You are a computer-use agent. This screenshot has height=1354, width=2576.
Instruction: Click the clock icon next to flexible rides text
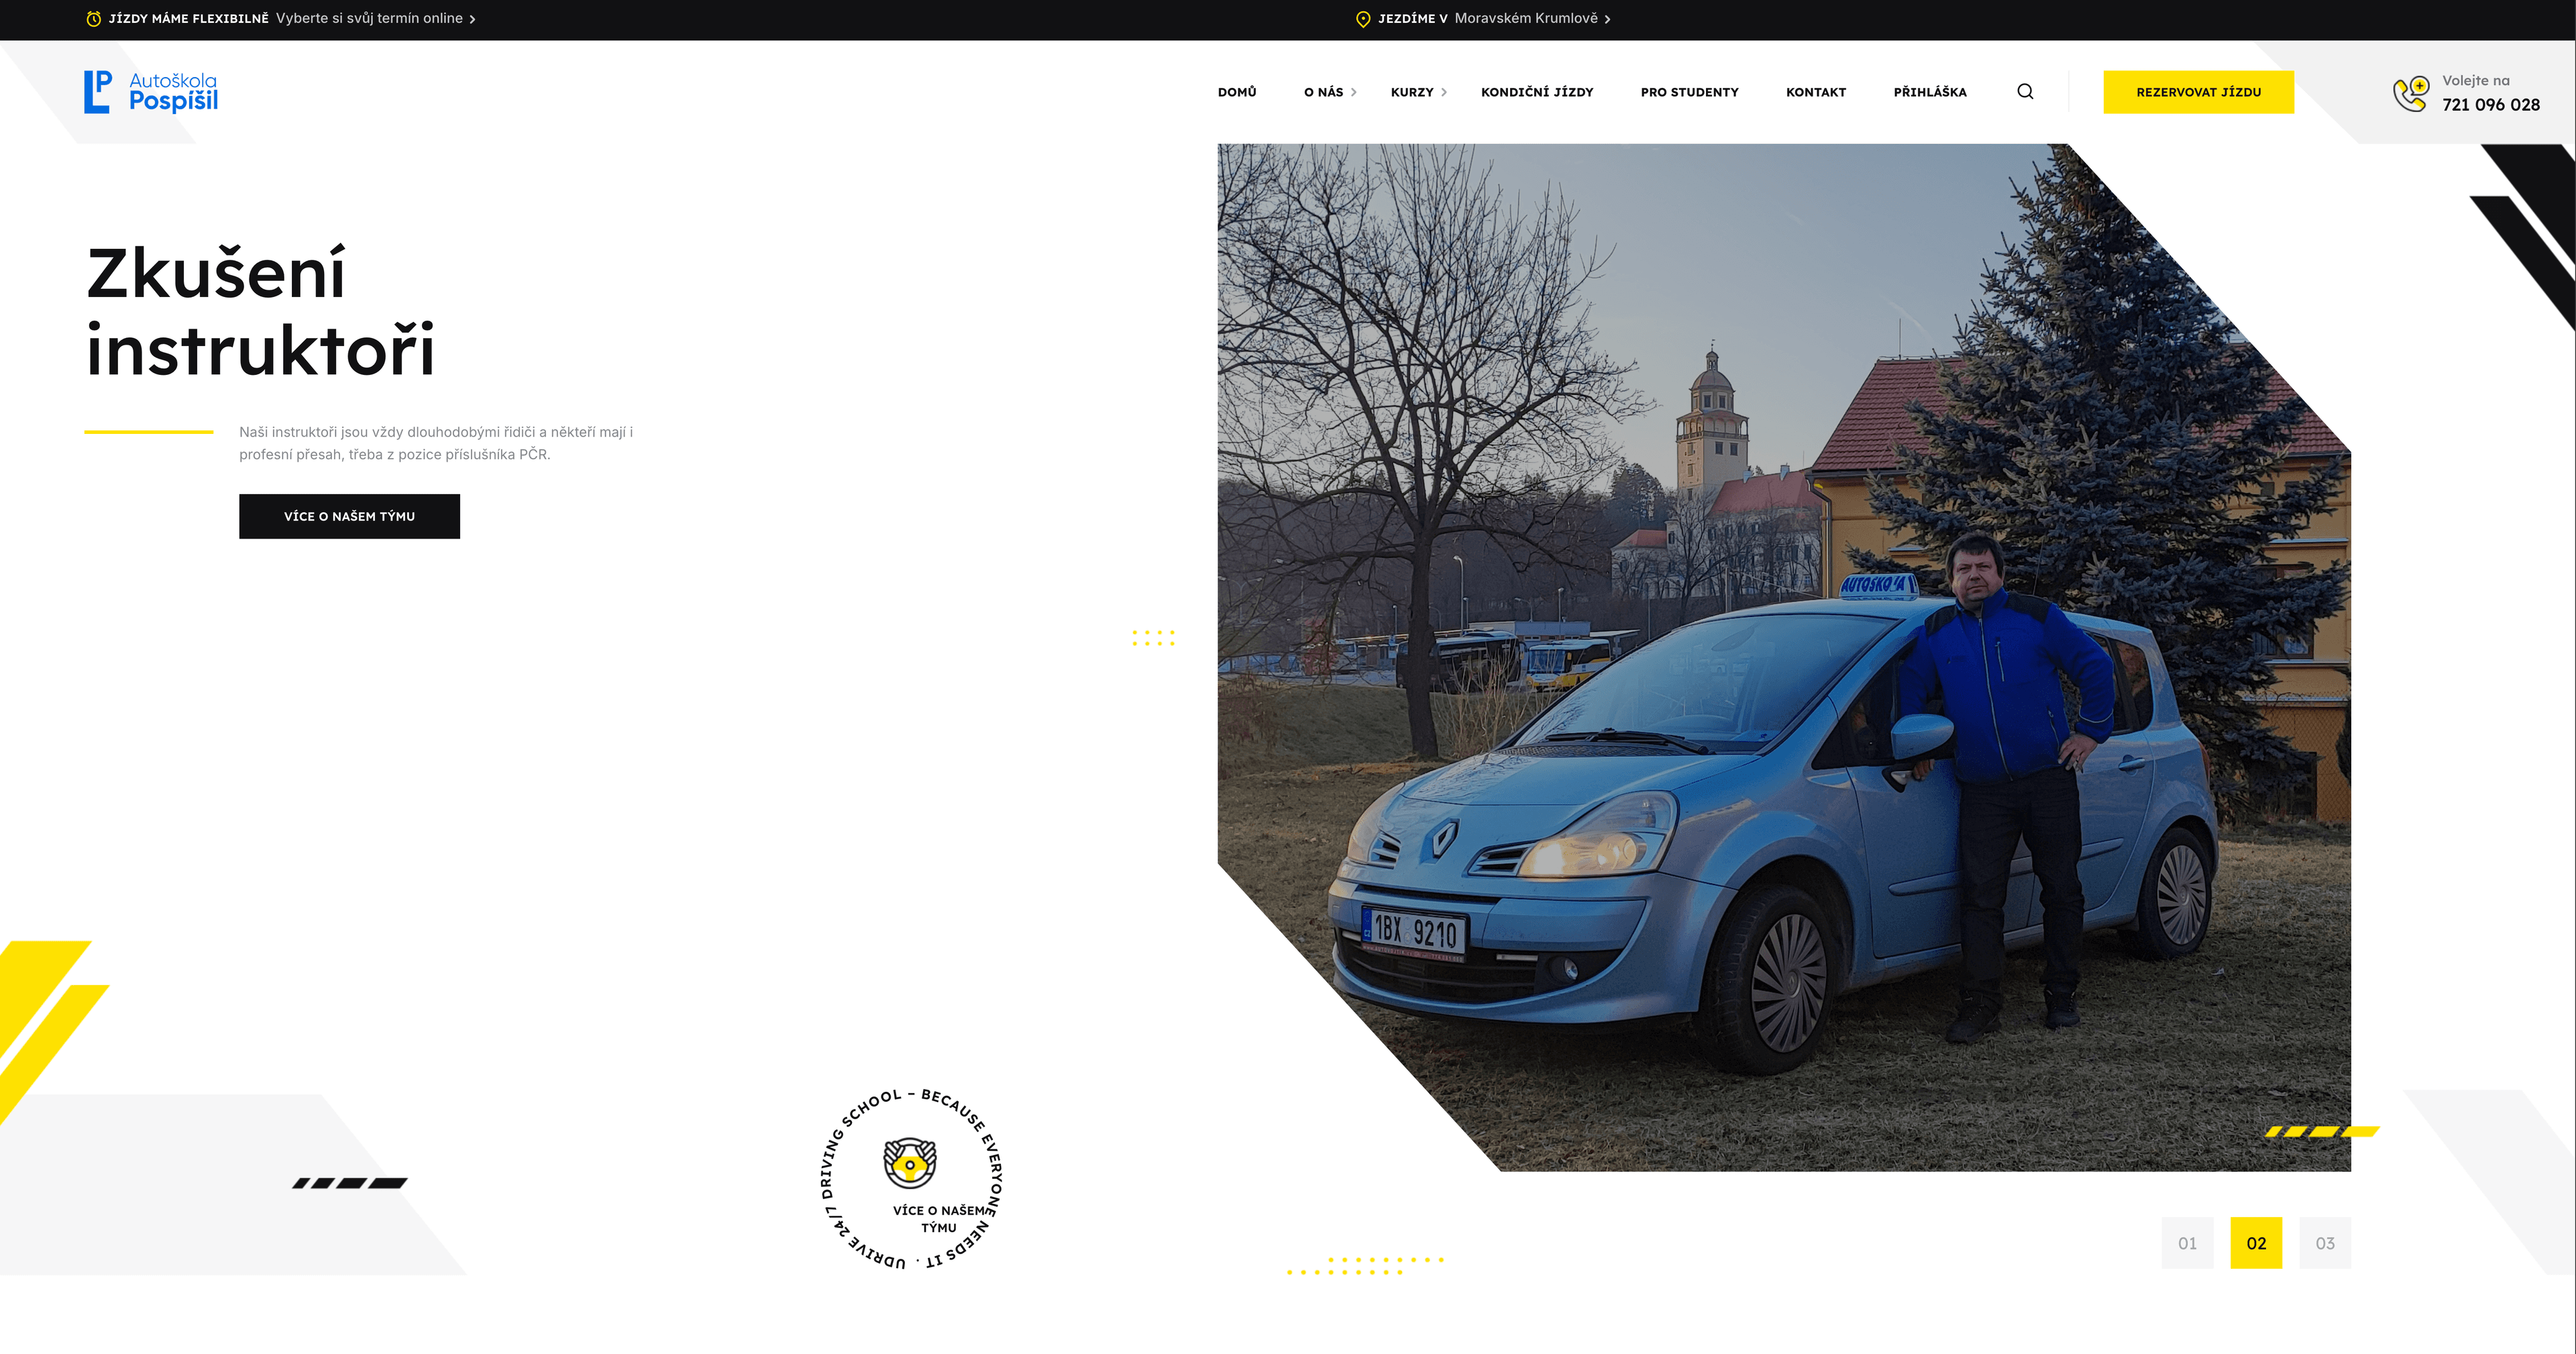(x=94, y=17)
